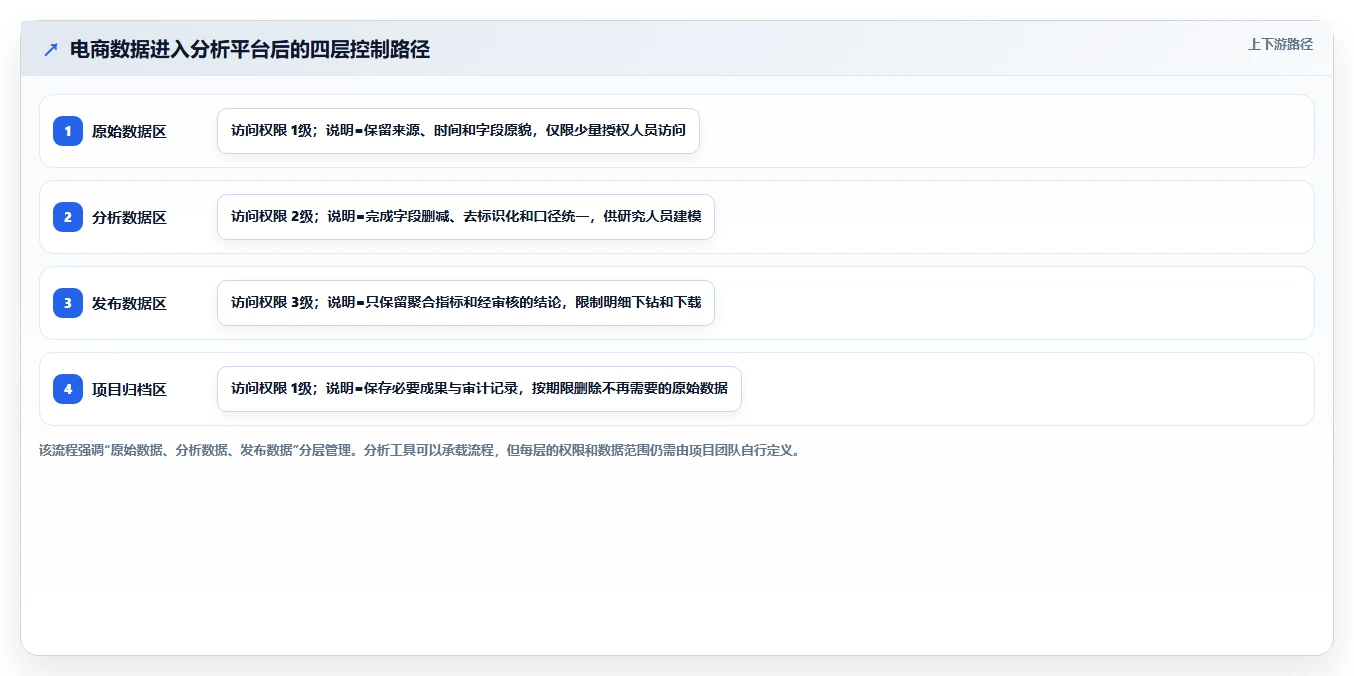The height and width of the screenshot is (676, 1354).
Task: Click the description box mentioning 保存必要成果与审计记录
Action: click(479, 389)
